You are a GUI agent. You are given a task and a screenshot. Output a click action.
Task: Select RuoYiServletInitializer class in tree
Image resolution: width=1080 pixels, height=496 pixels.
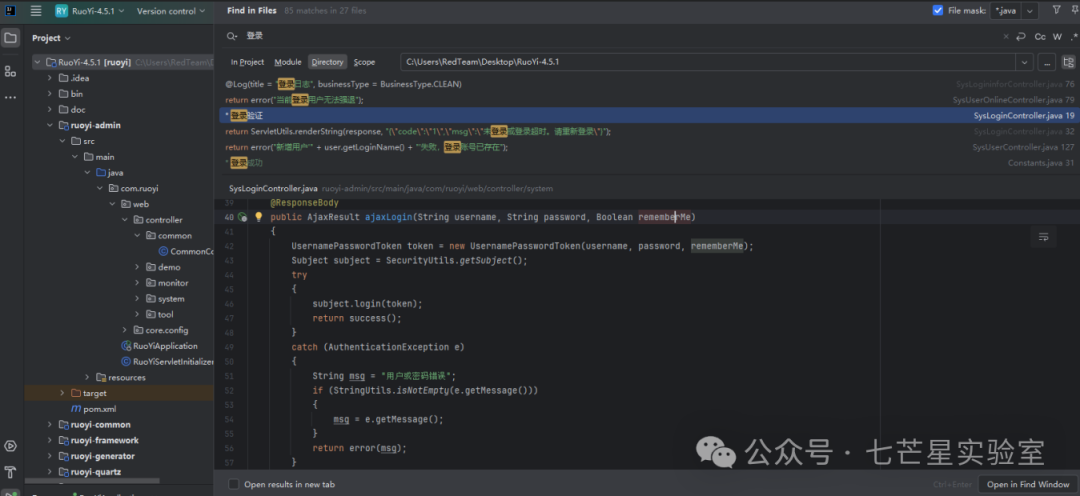tap(167, 362)
